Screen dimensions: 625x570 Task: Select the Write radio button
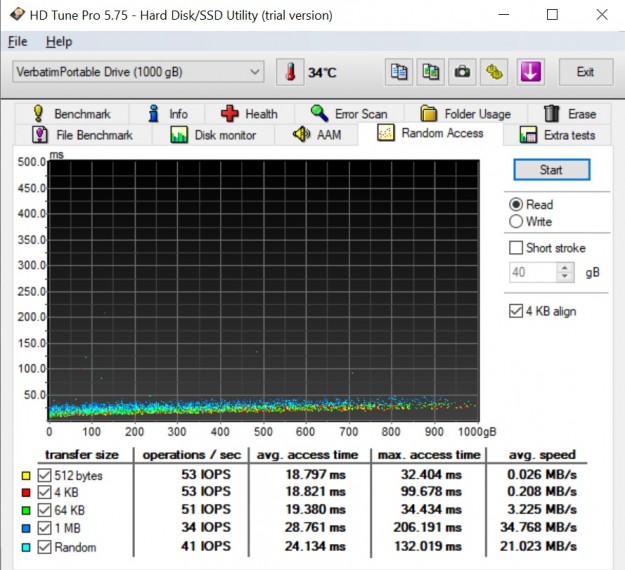pos(516,222)
